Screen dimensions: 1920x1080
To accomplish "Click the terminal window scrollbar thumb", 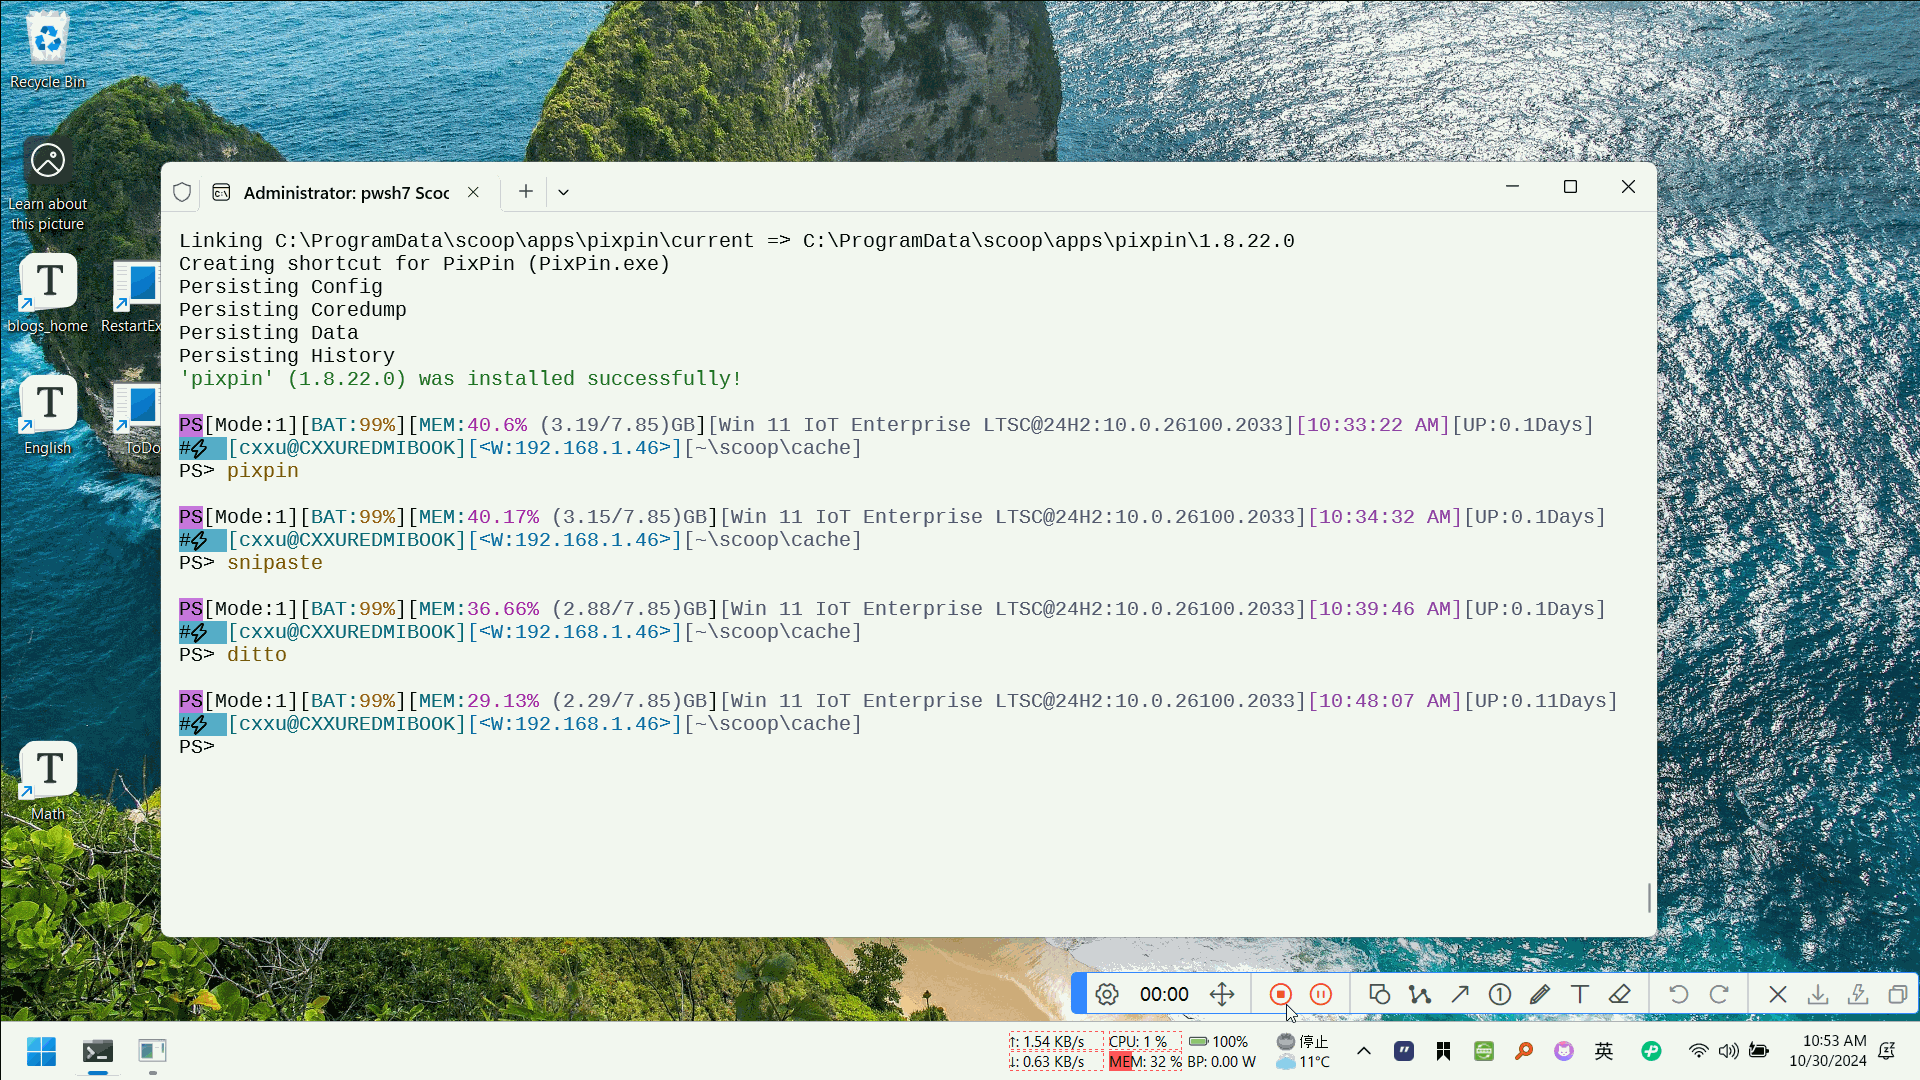I will [x=1649, y=897].
